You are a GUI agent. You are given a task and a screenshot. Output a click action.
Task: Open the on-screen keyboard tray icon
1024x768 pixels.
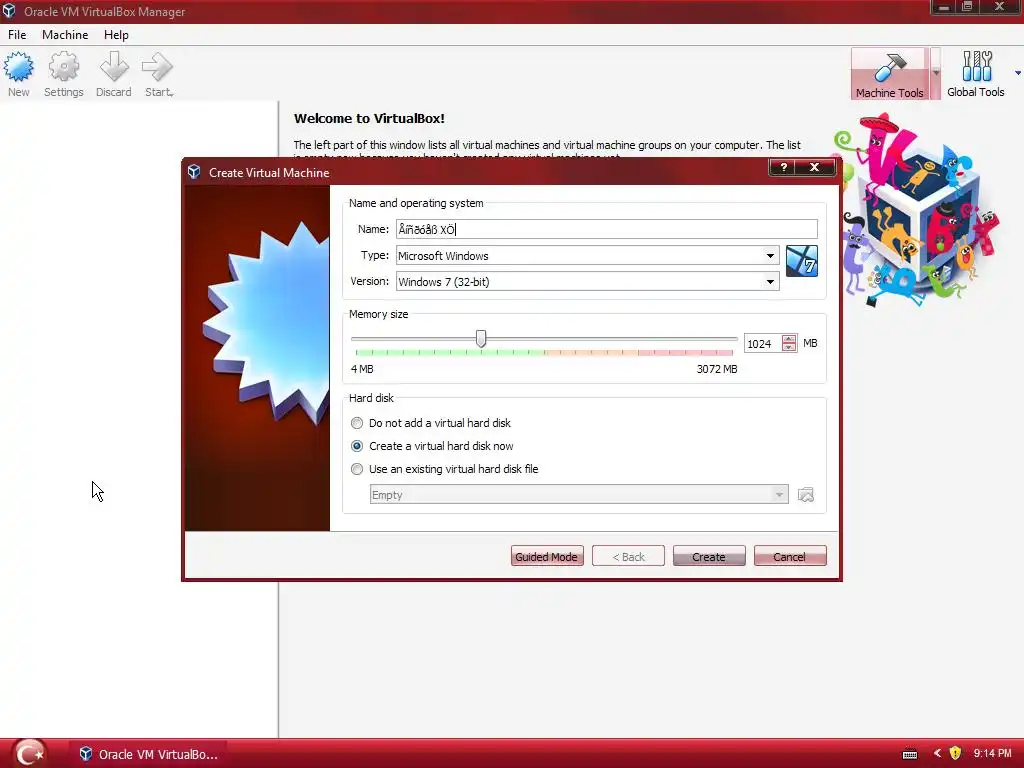click(x=910, y=754)
